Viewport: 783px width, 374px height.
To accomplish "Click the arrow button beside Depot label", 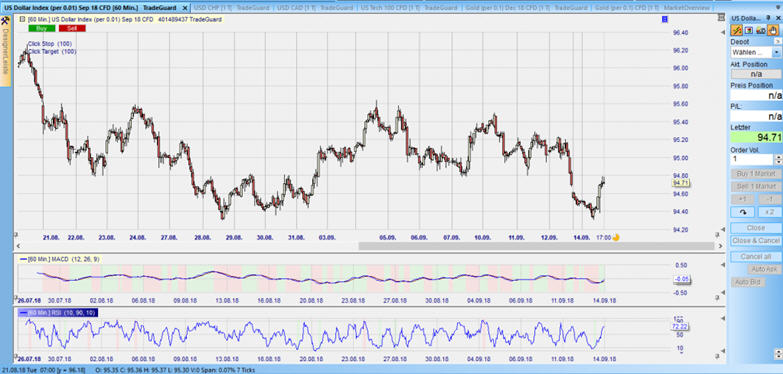I will (x=778, y=41).
